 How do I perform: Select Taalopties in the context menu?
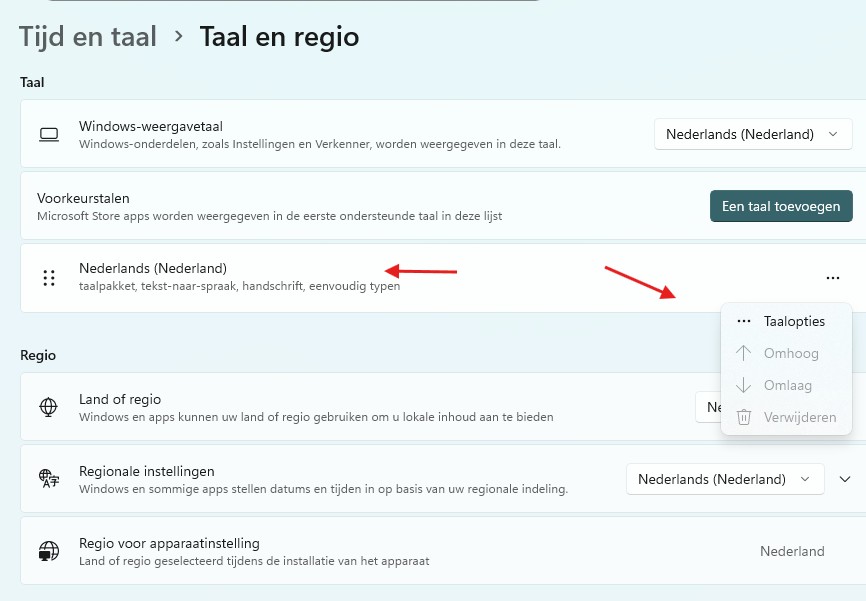pos(786,321)
